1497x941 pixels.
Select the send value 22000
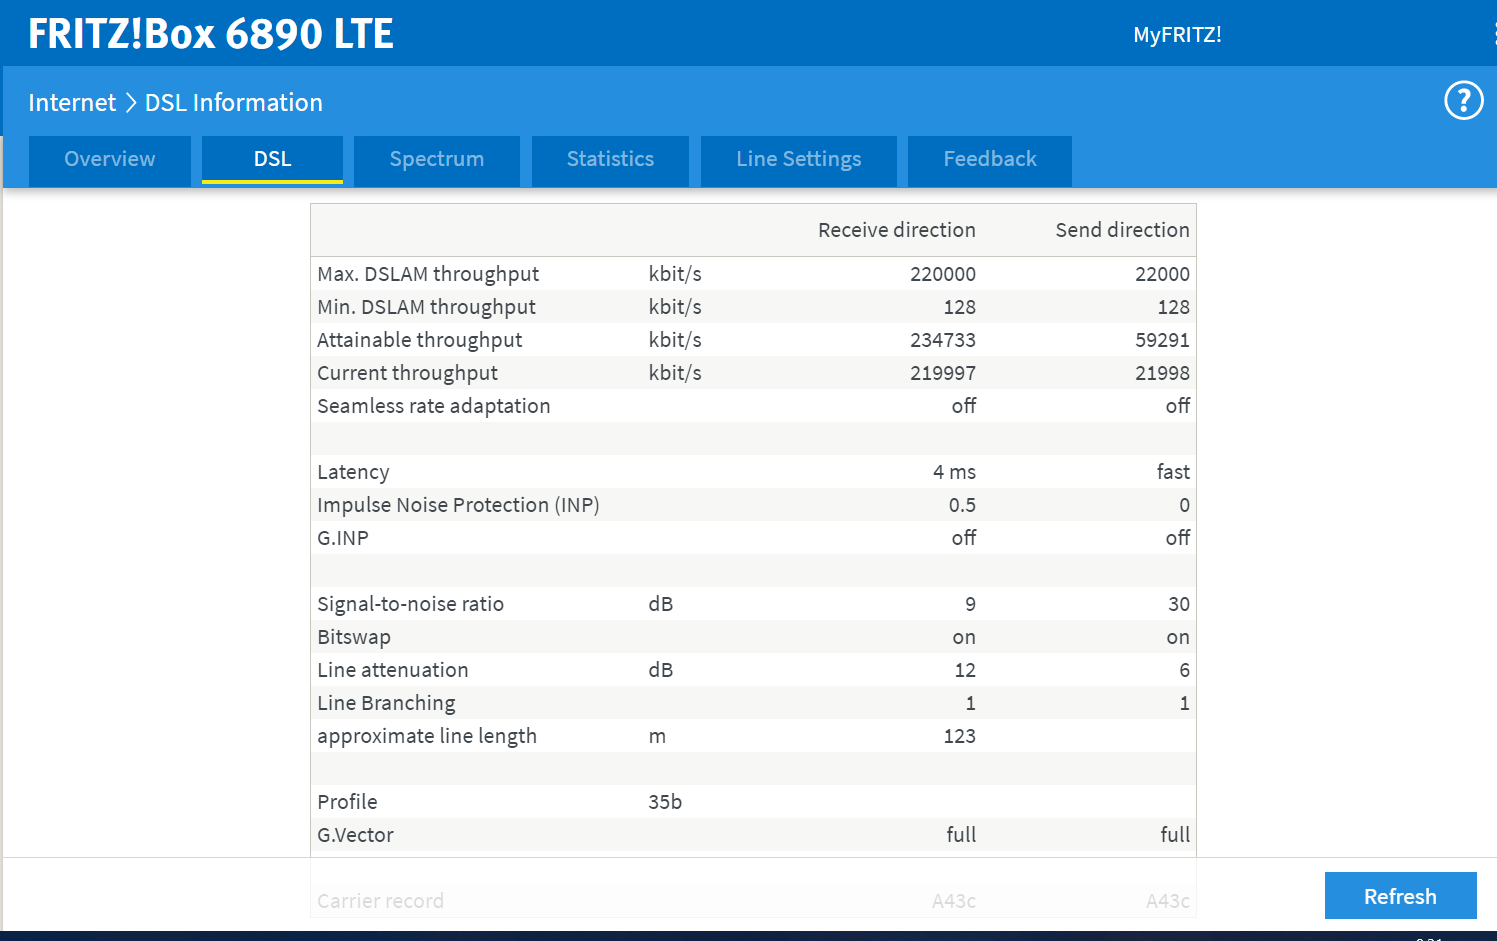click(x=1162, y=274)
